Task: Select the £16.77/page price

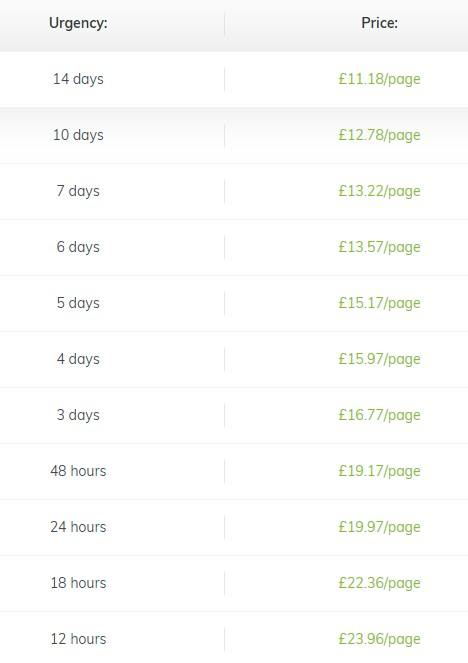Action: (379, 416)
